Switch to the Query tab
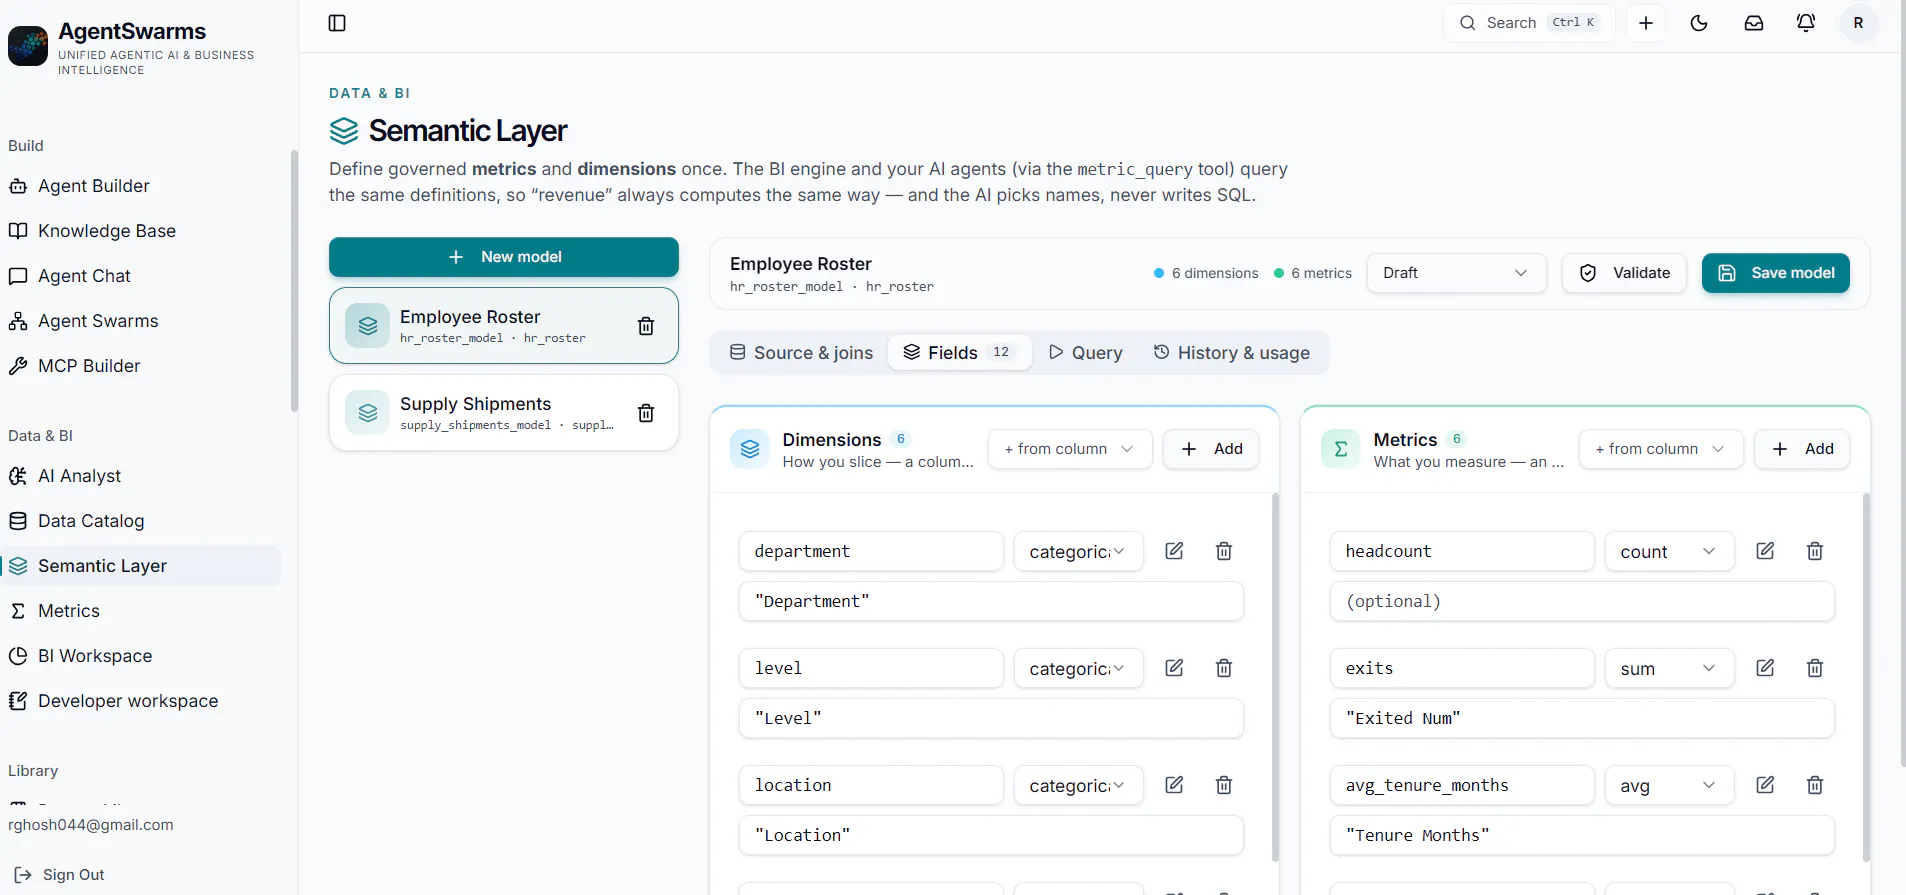Screen dimensions: 1906x895 point(1085,353)
